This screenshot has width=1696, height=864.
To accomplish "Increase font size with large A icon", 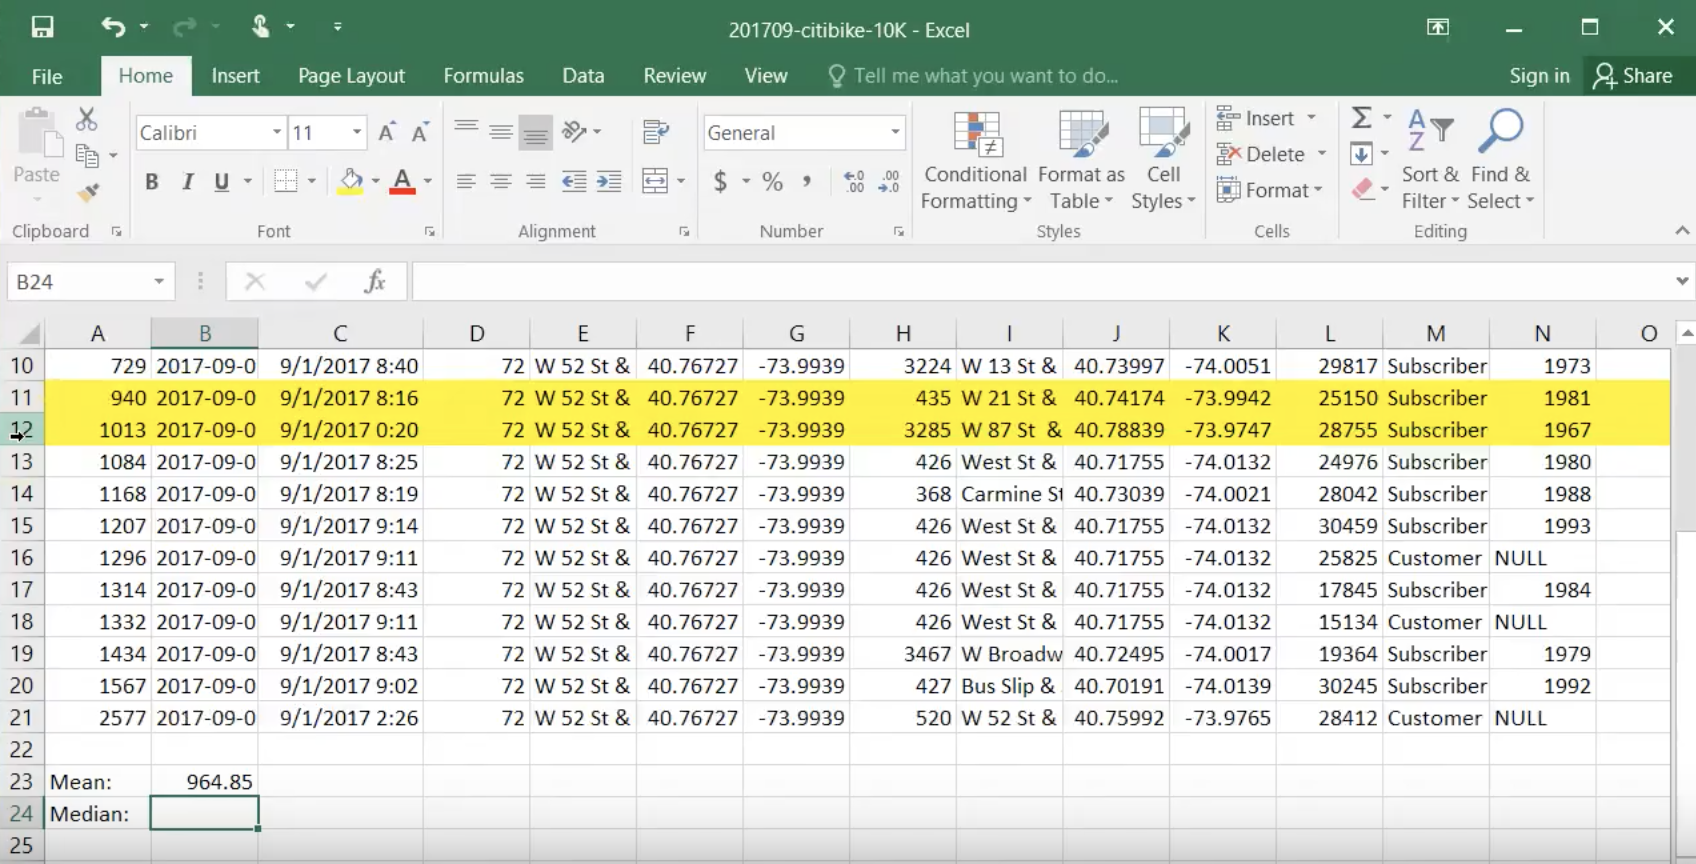I will (x=387, y=132).
